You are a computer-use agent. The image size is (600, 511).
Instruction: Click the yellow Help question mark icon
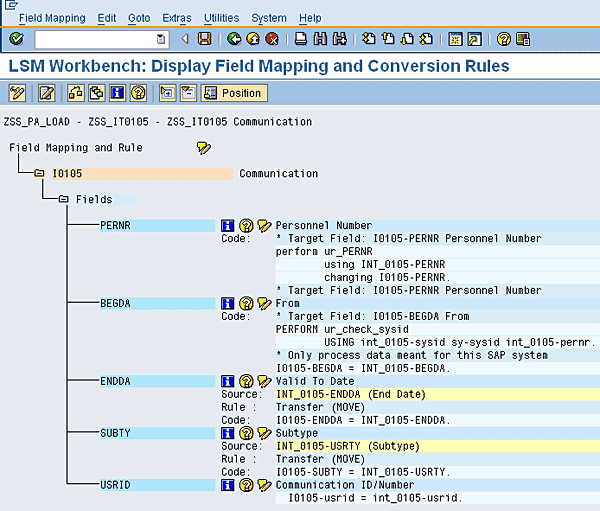coord(504,39)
